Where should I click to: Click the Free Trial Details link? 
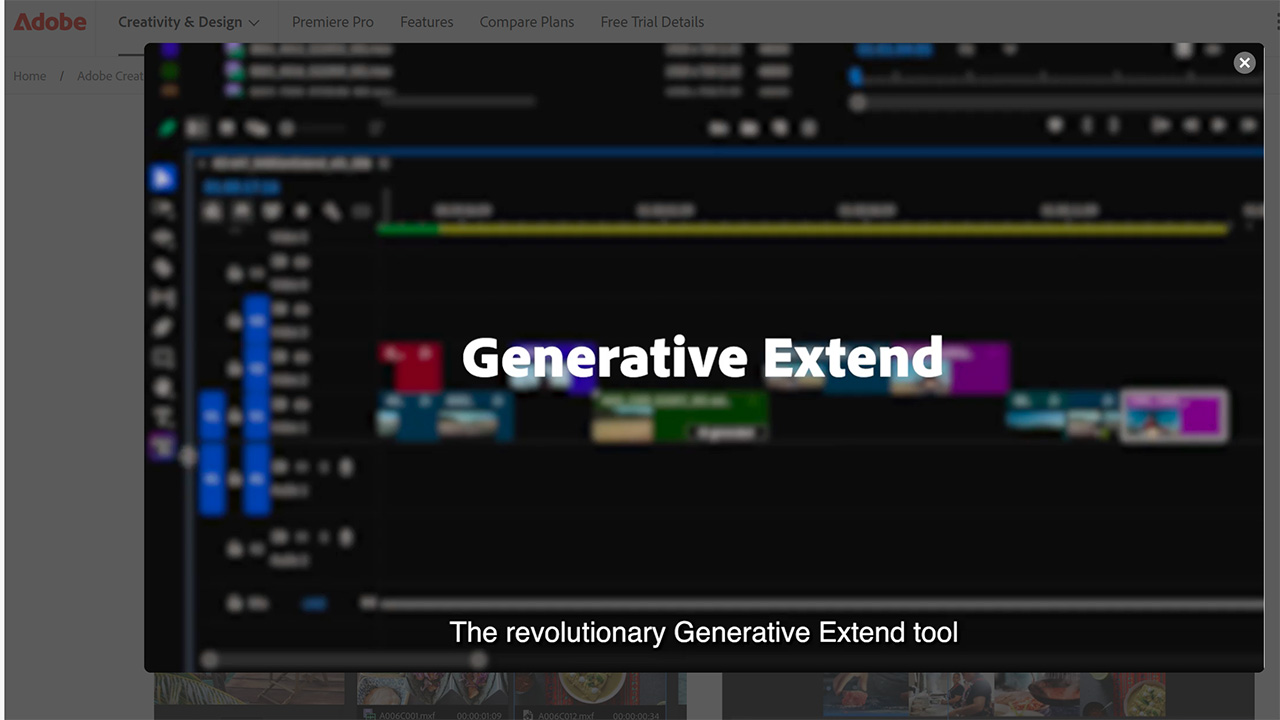coord(652,21)
